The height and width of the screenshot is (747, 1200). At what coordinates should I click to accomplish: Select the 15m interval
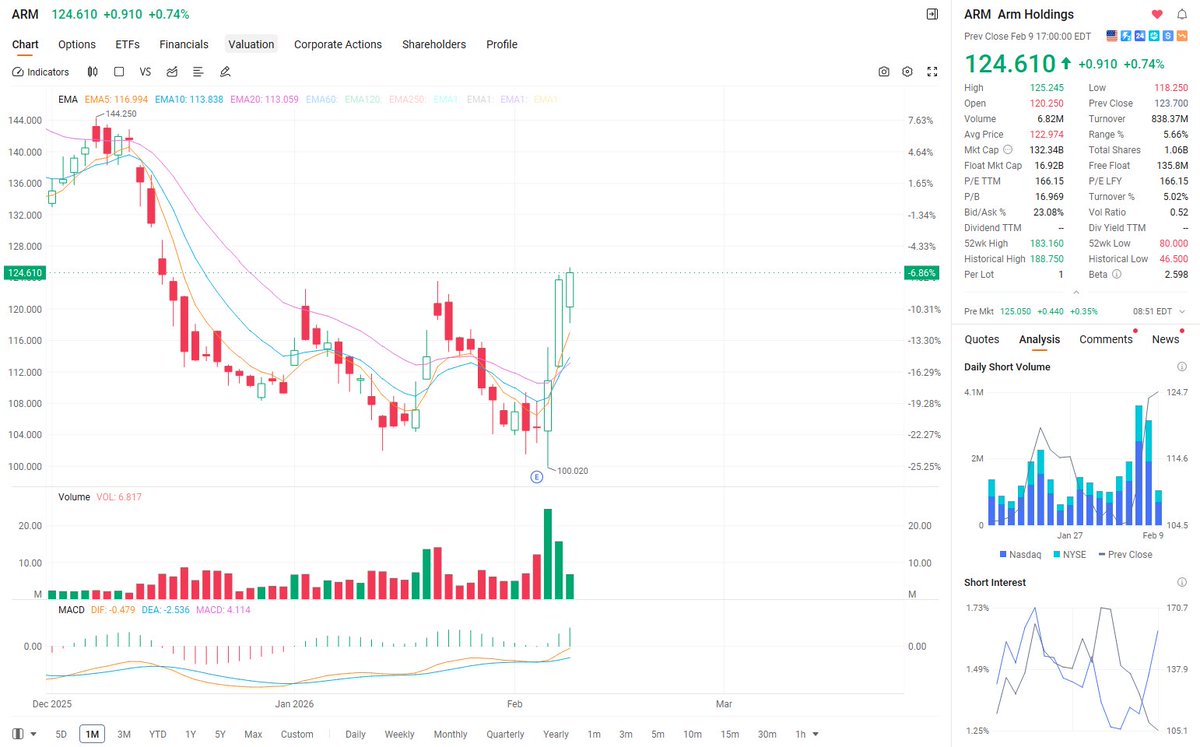(730, 734)
